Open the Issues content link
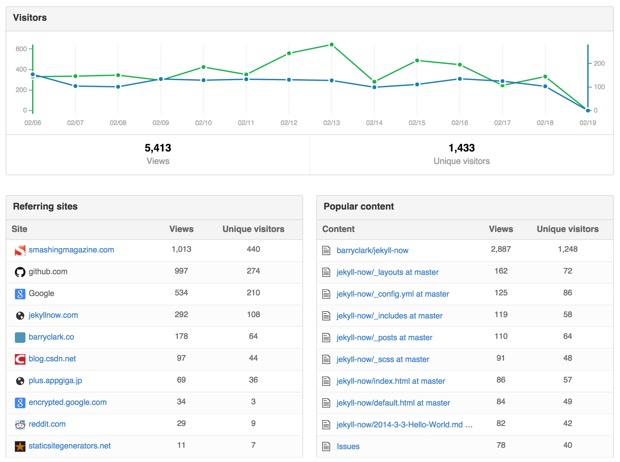Image resolution: width=620 pixels, height=462 pixels. 348,446
